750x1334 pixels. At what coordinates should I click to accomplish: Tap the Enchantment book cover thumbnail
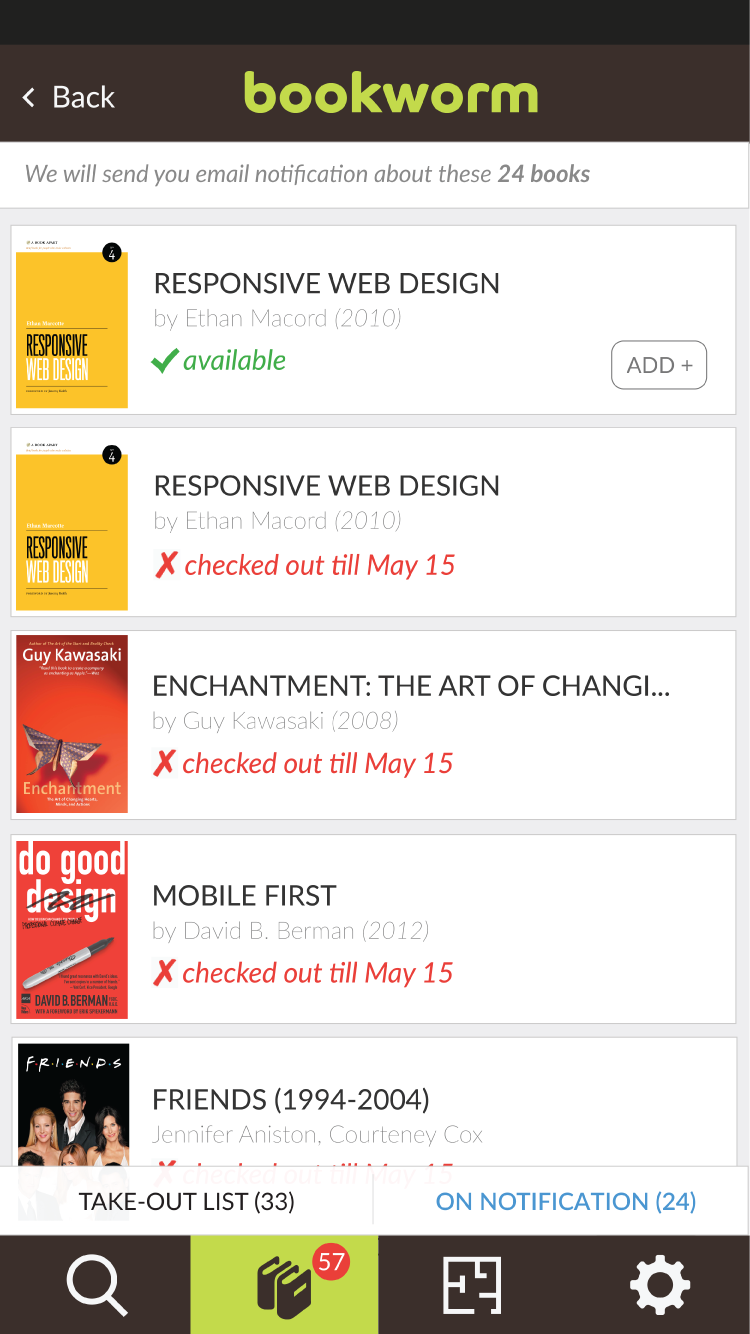coord(72,724)
